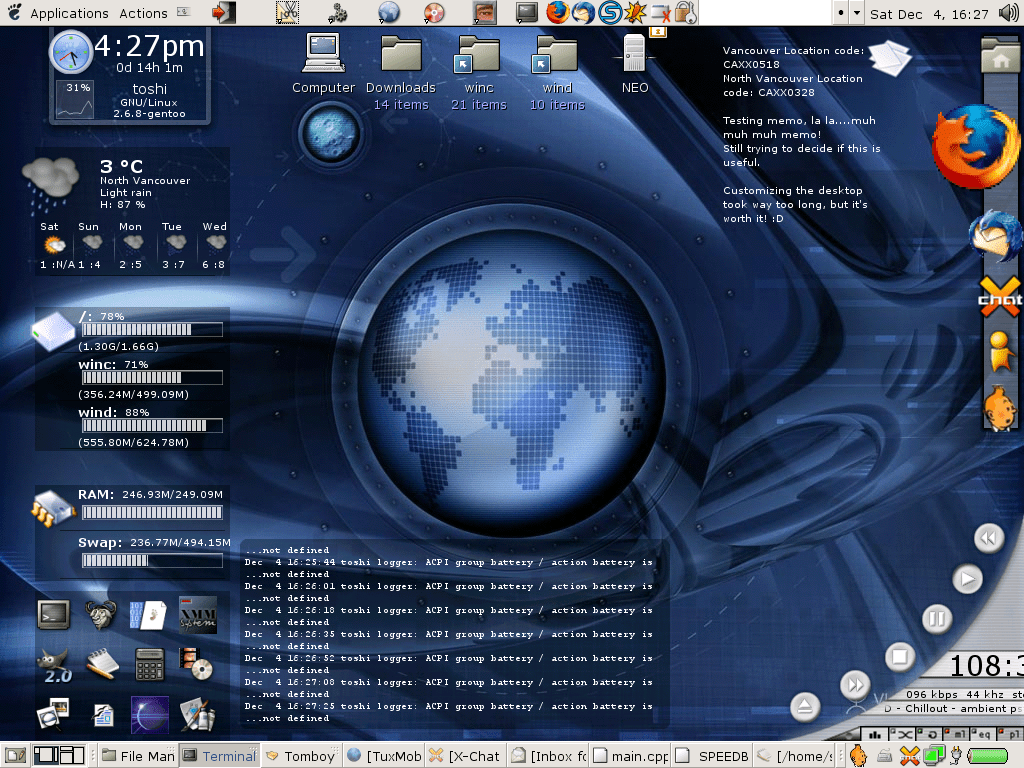Launch the OpenOffice document launcher
1024x768 pixels.
point(103,716)
